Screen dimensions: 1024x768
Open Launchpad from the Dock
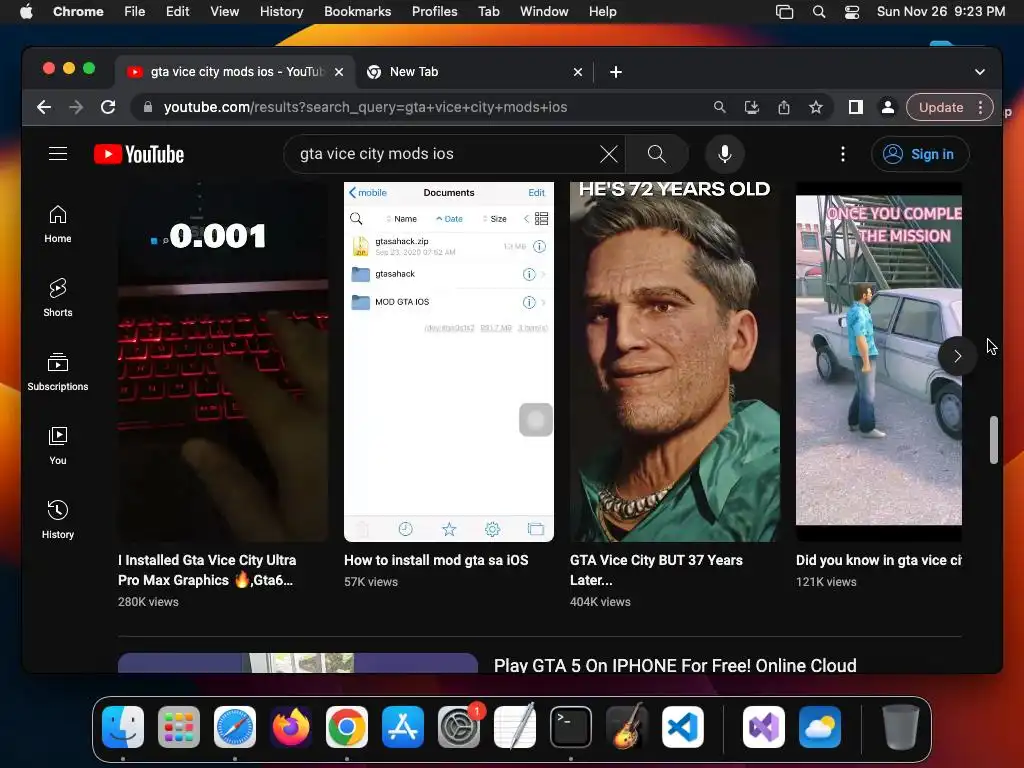click(179, 727)
